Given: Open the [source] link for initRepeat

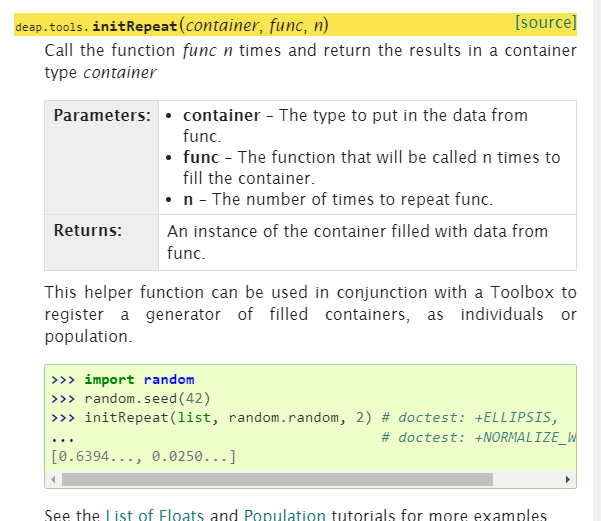Looking at the screenshot, I should click(x=545, y=22).
